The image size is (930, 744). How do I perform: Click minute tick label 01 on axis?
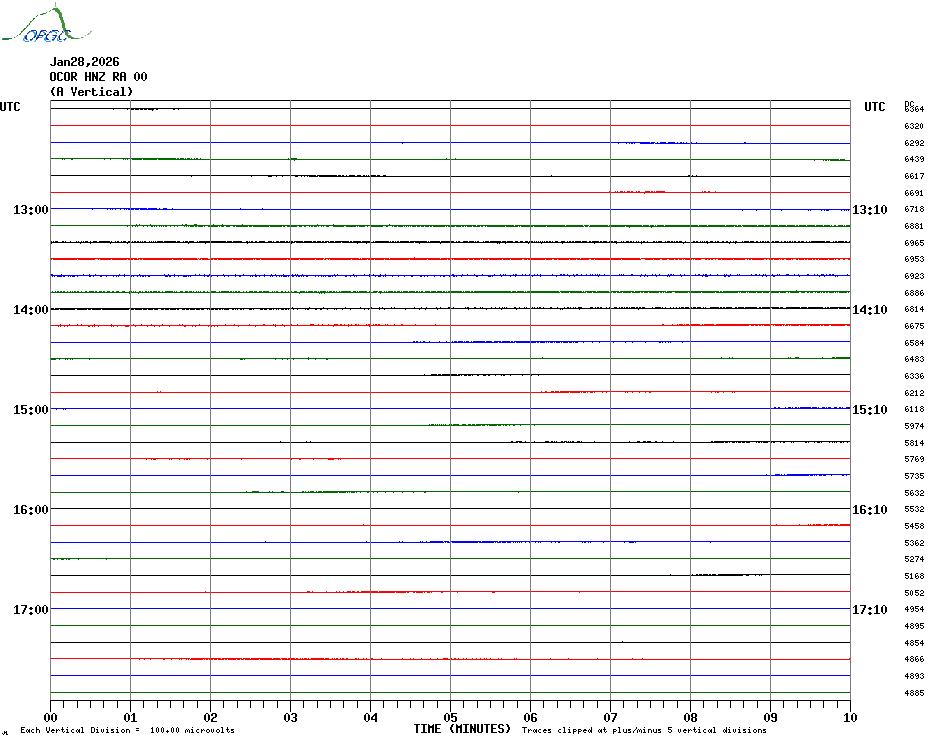point(130,718)
